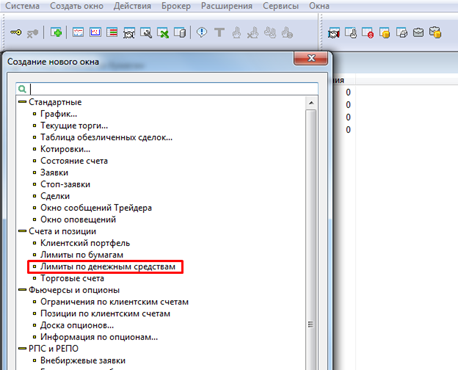Click the window copy icon with cylinder
458x370 pixels.
tap(180, 33)
